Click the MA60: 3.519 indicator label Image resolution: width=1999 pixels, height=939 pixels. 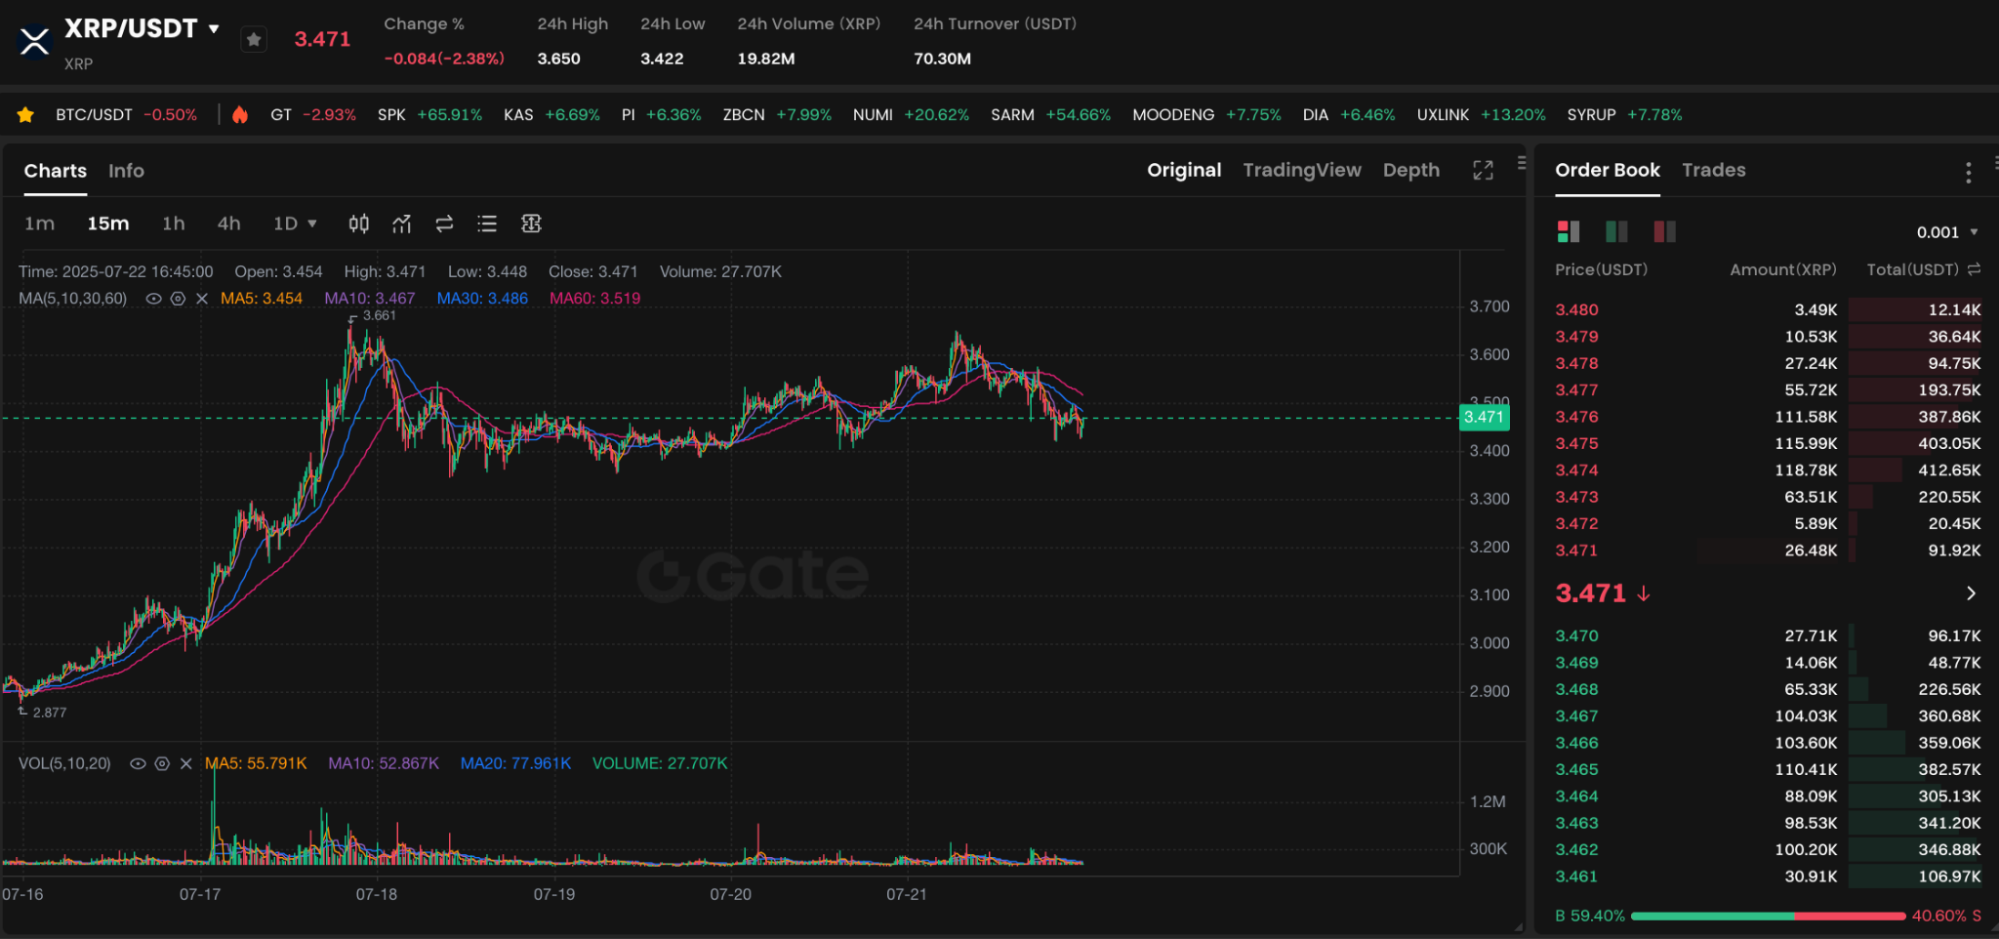(595, 299)
